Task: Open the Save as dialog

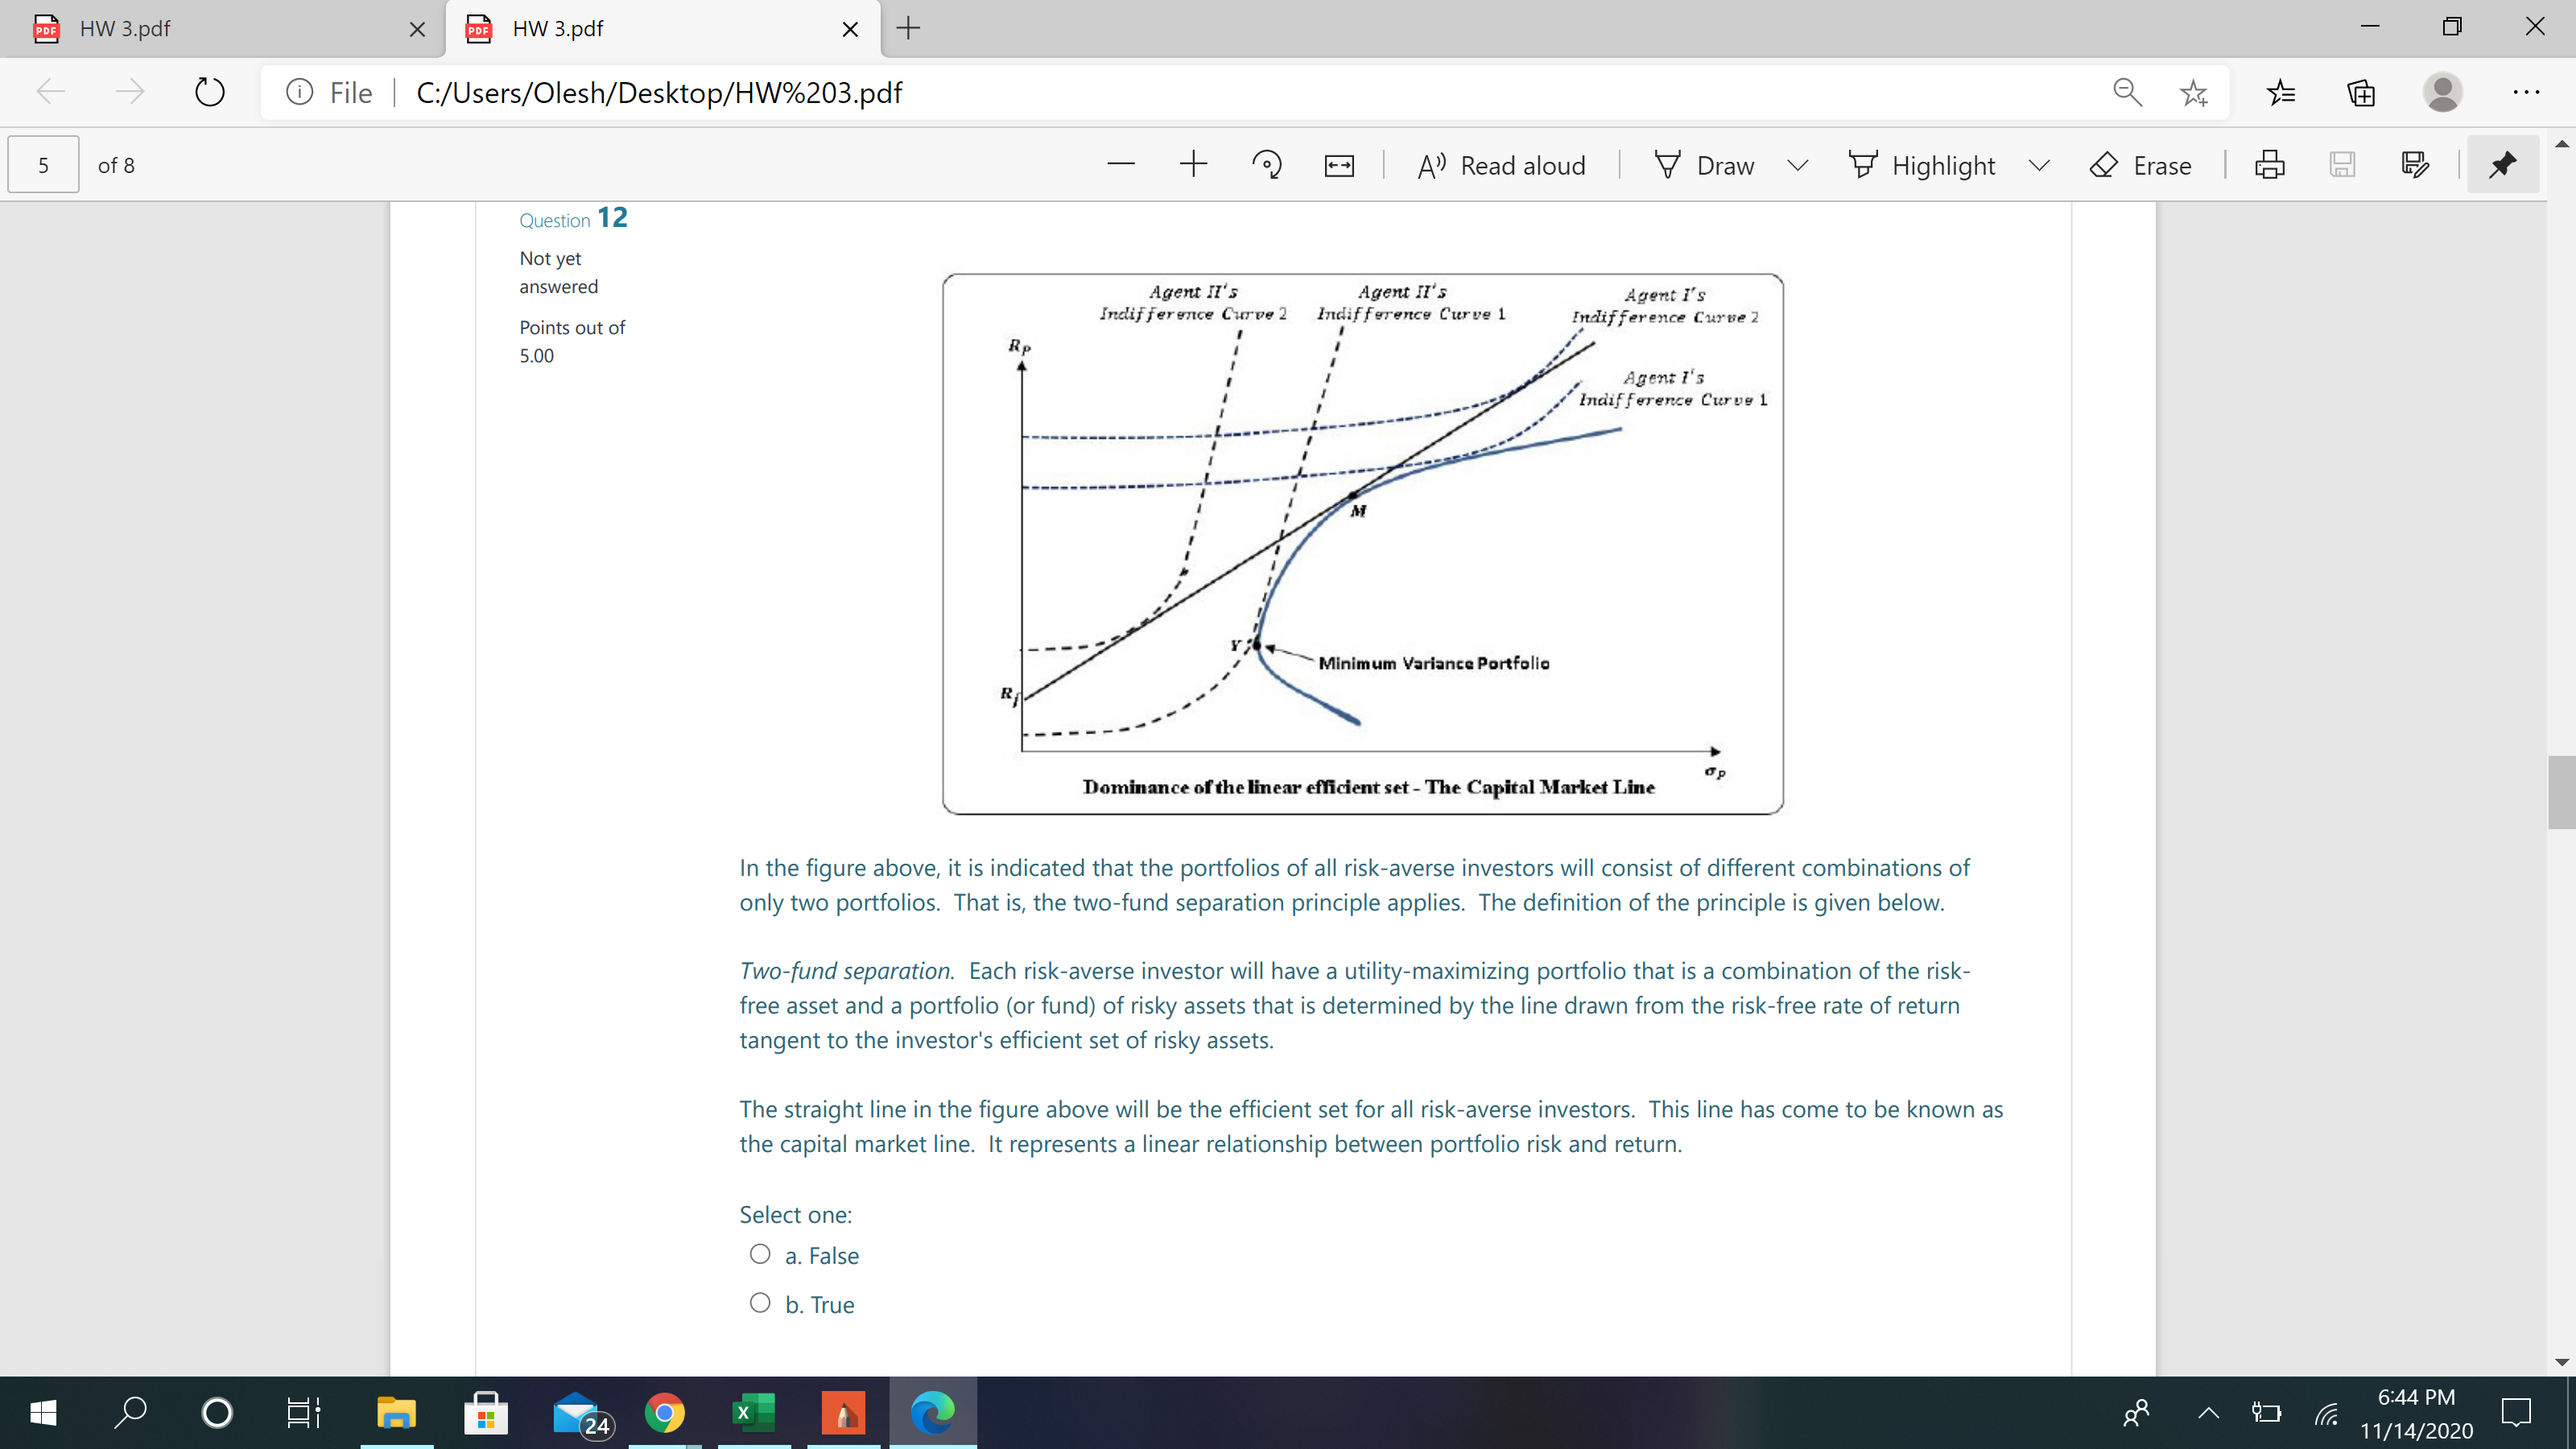Action: click(2416, 164)
